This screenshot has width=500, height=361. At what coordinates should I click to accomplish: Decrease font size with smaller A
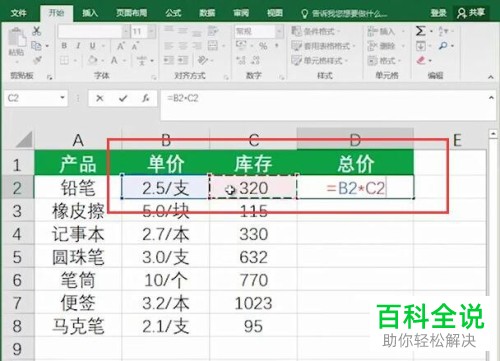pos(135,46)
